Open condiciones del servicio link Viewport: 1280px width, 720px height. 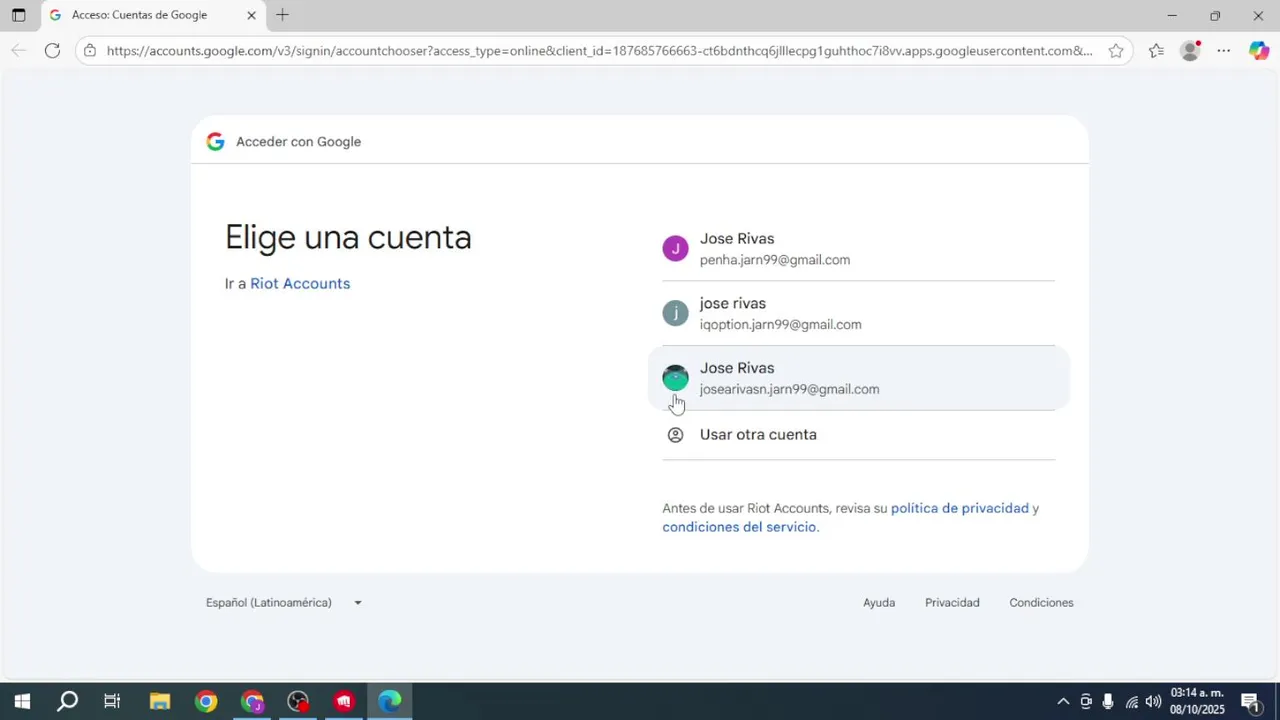tap(739, 527)
